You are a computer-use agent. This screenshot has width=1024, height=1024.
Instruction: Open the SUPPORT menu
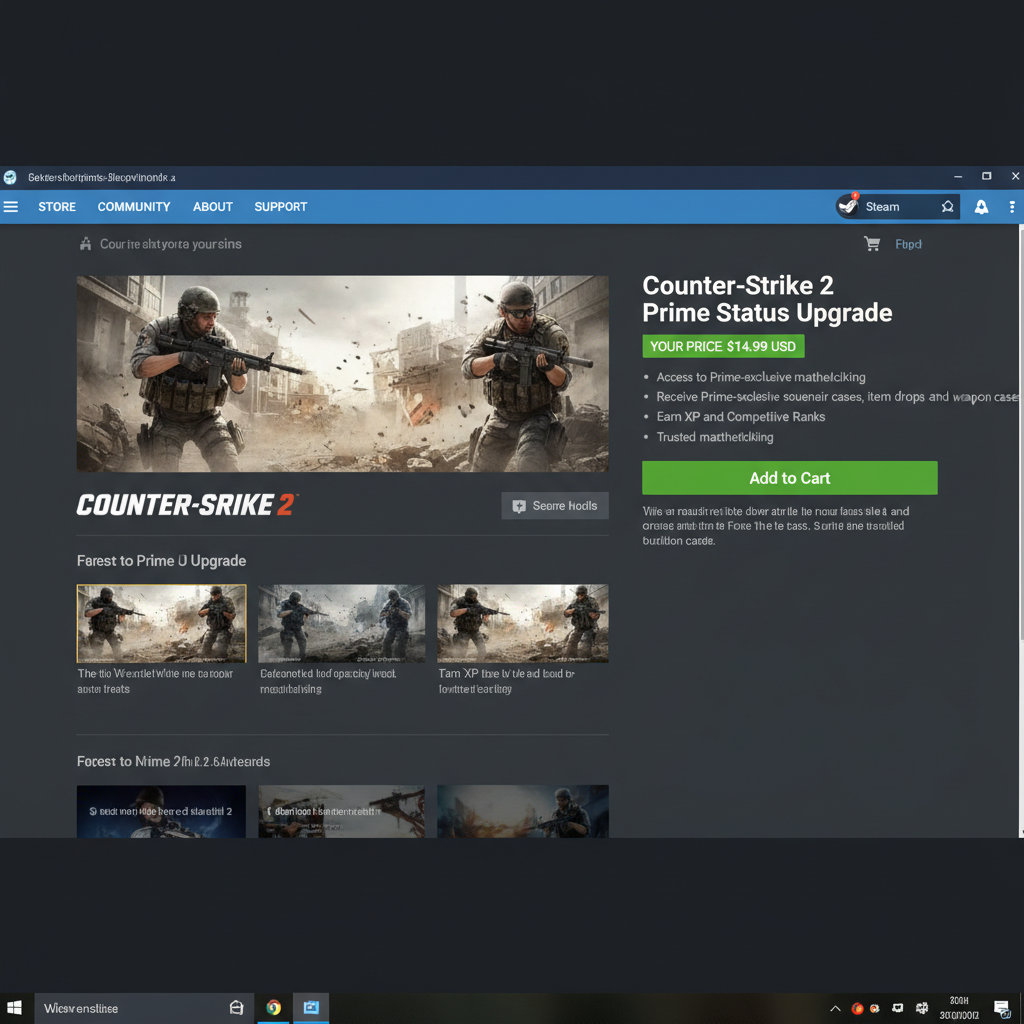(x=281, y=207)
